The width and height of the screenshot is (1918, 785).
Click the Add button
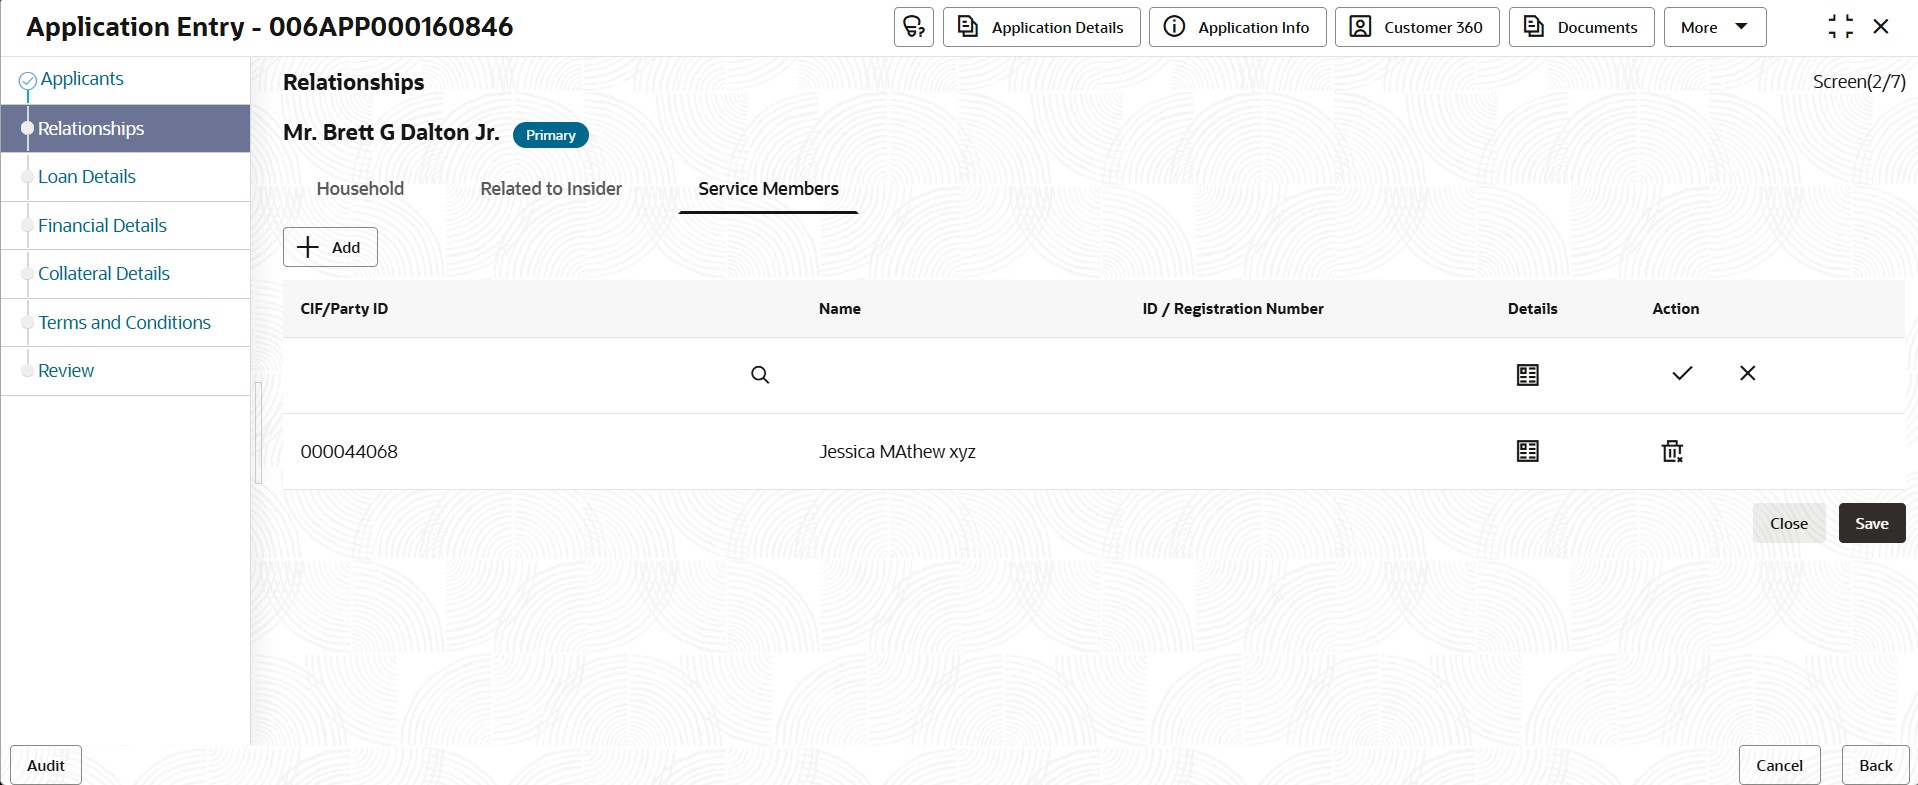330,247
